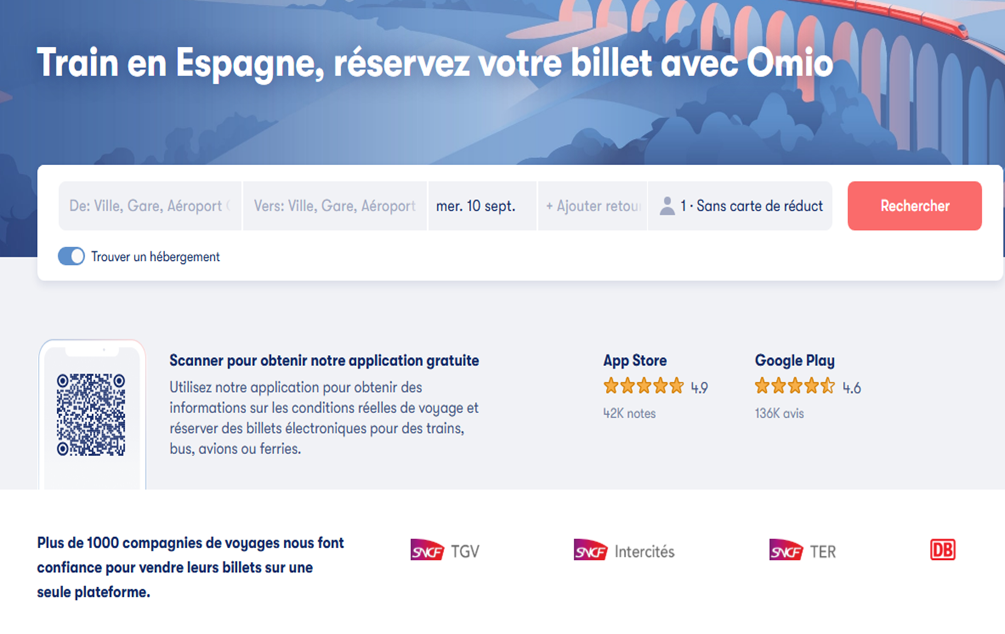Click the 42K notes text
Image resolution: width=1005 pixels, height=634 pixels.
[629, 413]
